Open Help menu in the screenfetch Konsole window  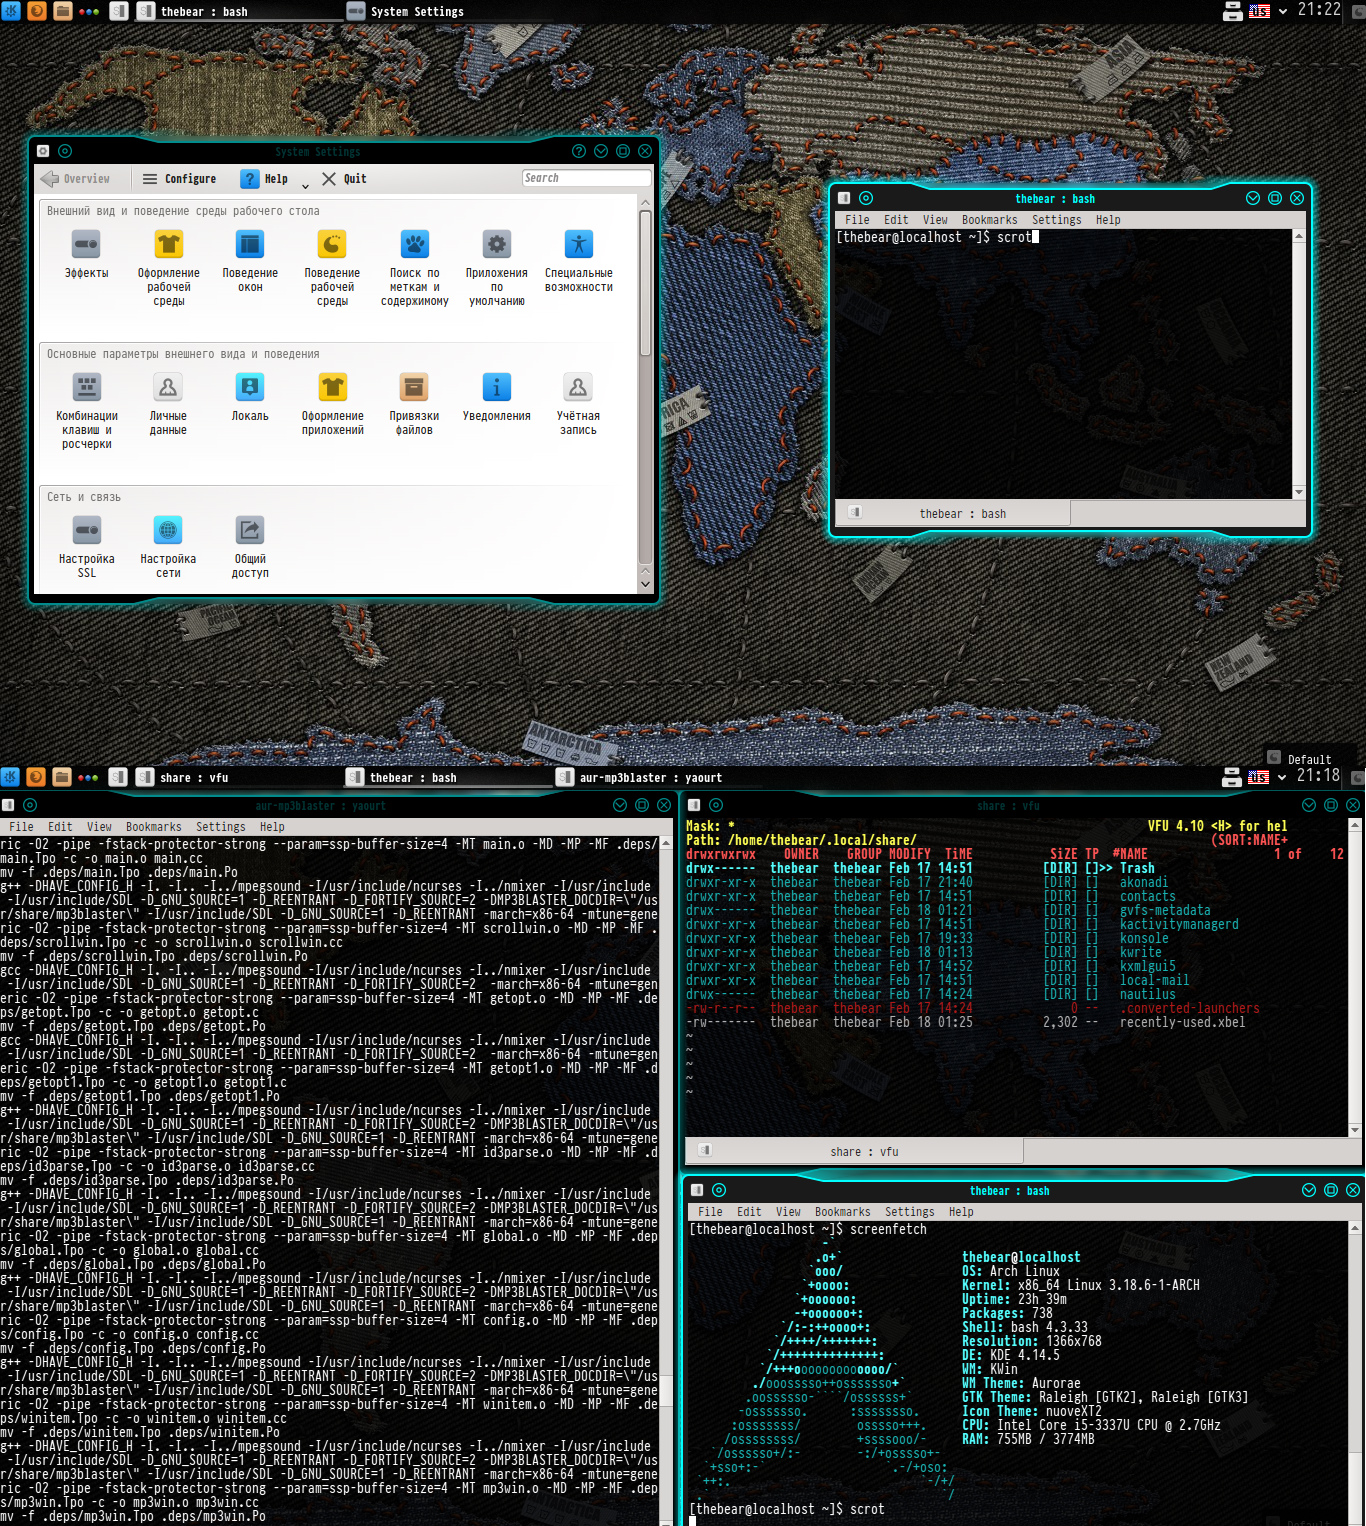961,1212
